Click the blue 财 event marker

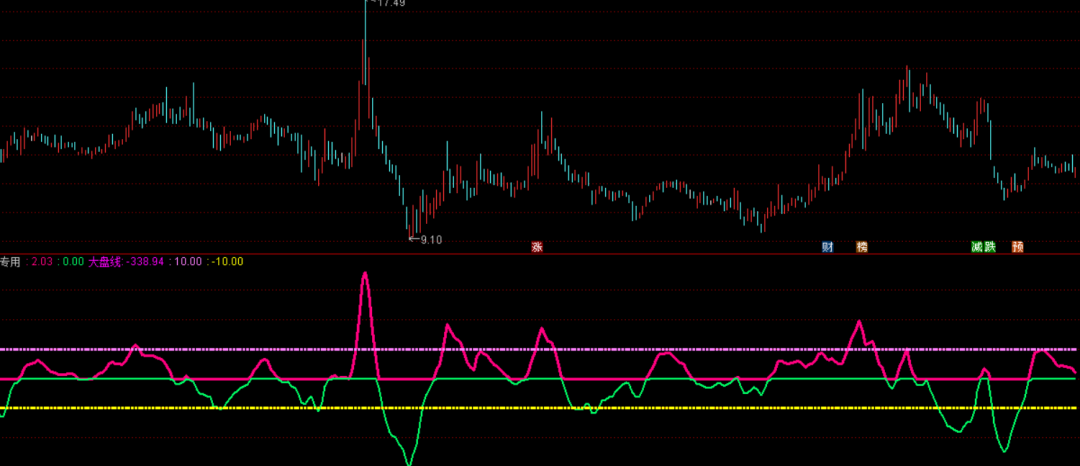[828, 246]
